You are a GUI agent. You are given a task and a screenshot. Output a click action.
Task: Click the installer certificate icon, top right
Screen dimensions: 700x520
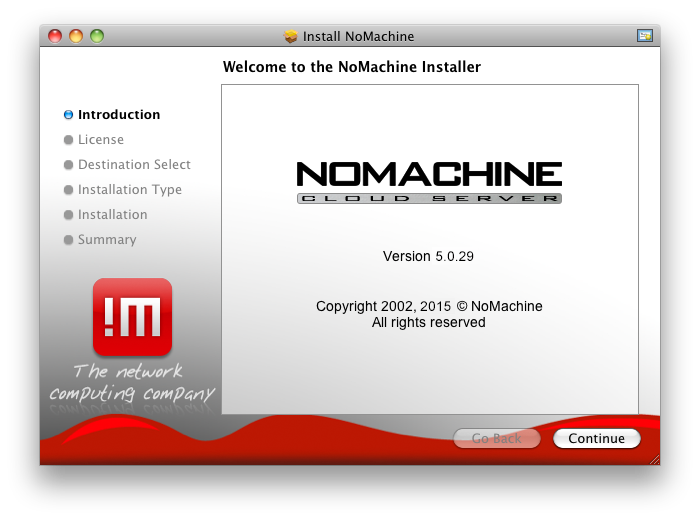tap(645, 36)
